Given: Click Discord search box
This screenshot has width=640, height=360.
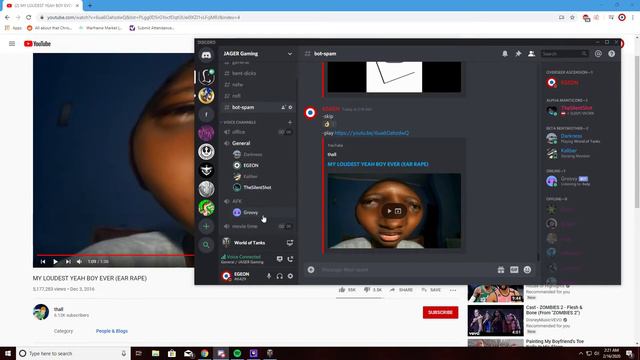Looking at the screenshot, I should 565,53.
